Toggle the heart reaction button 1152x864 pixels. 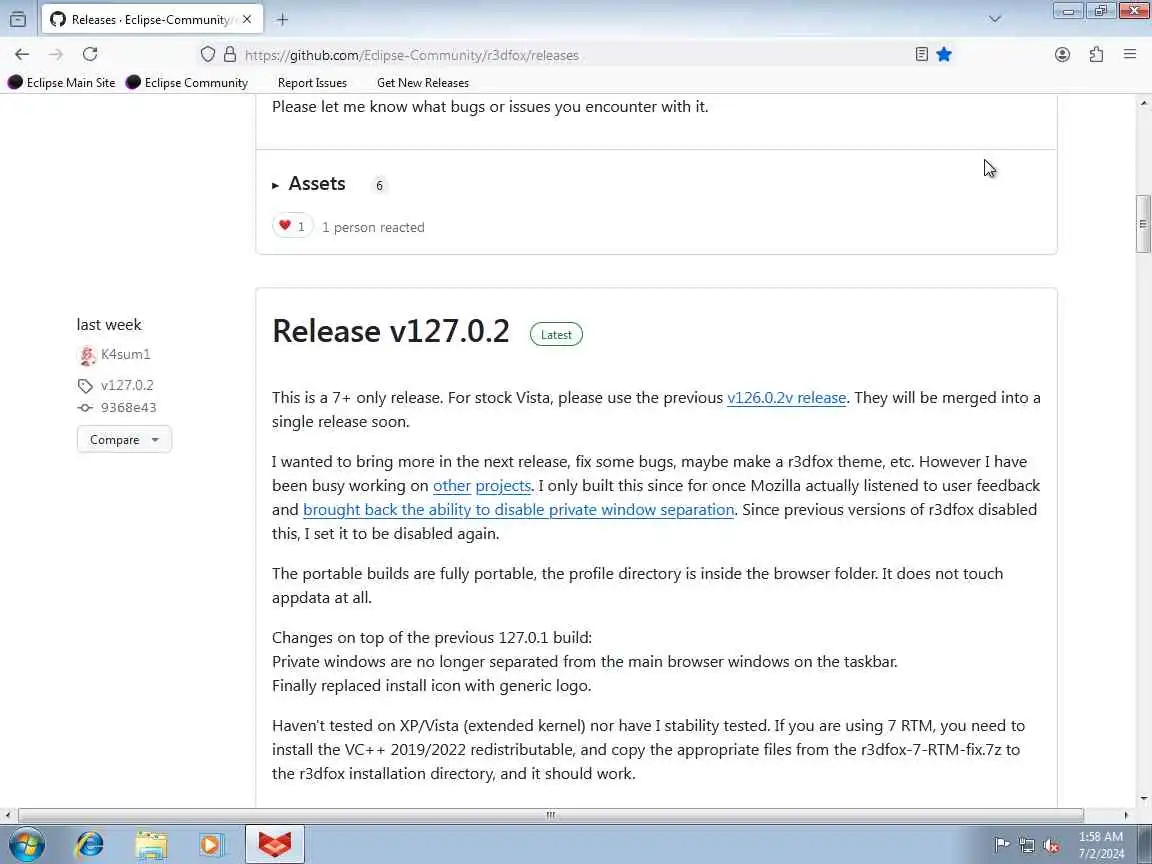292,226
